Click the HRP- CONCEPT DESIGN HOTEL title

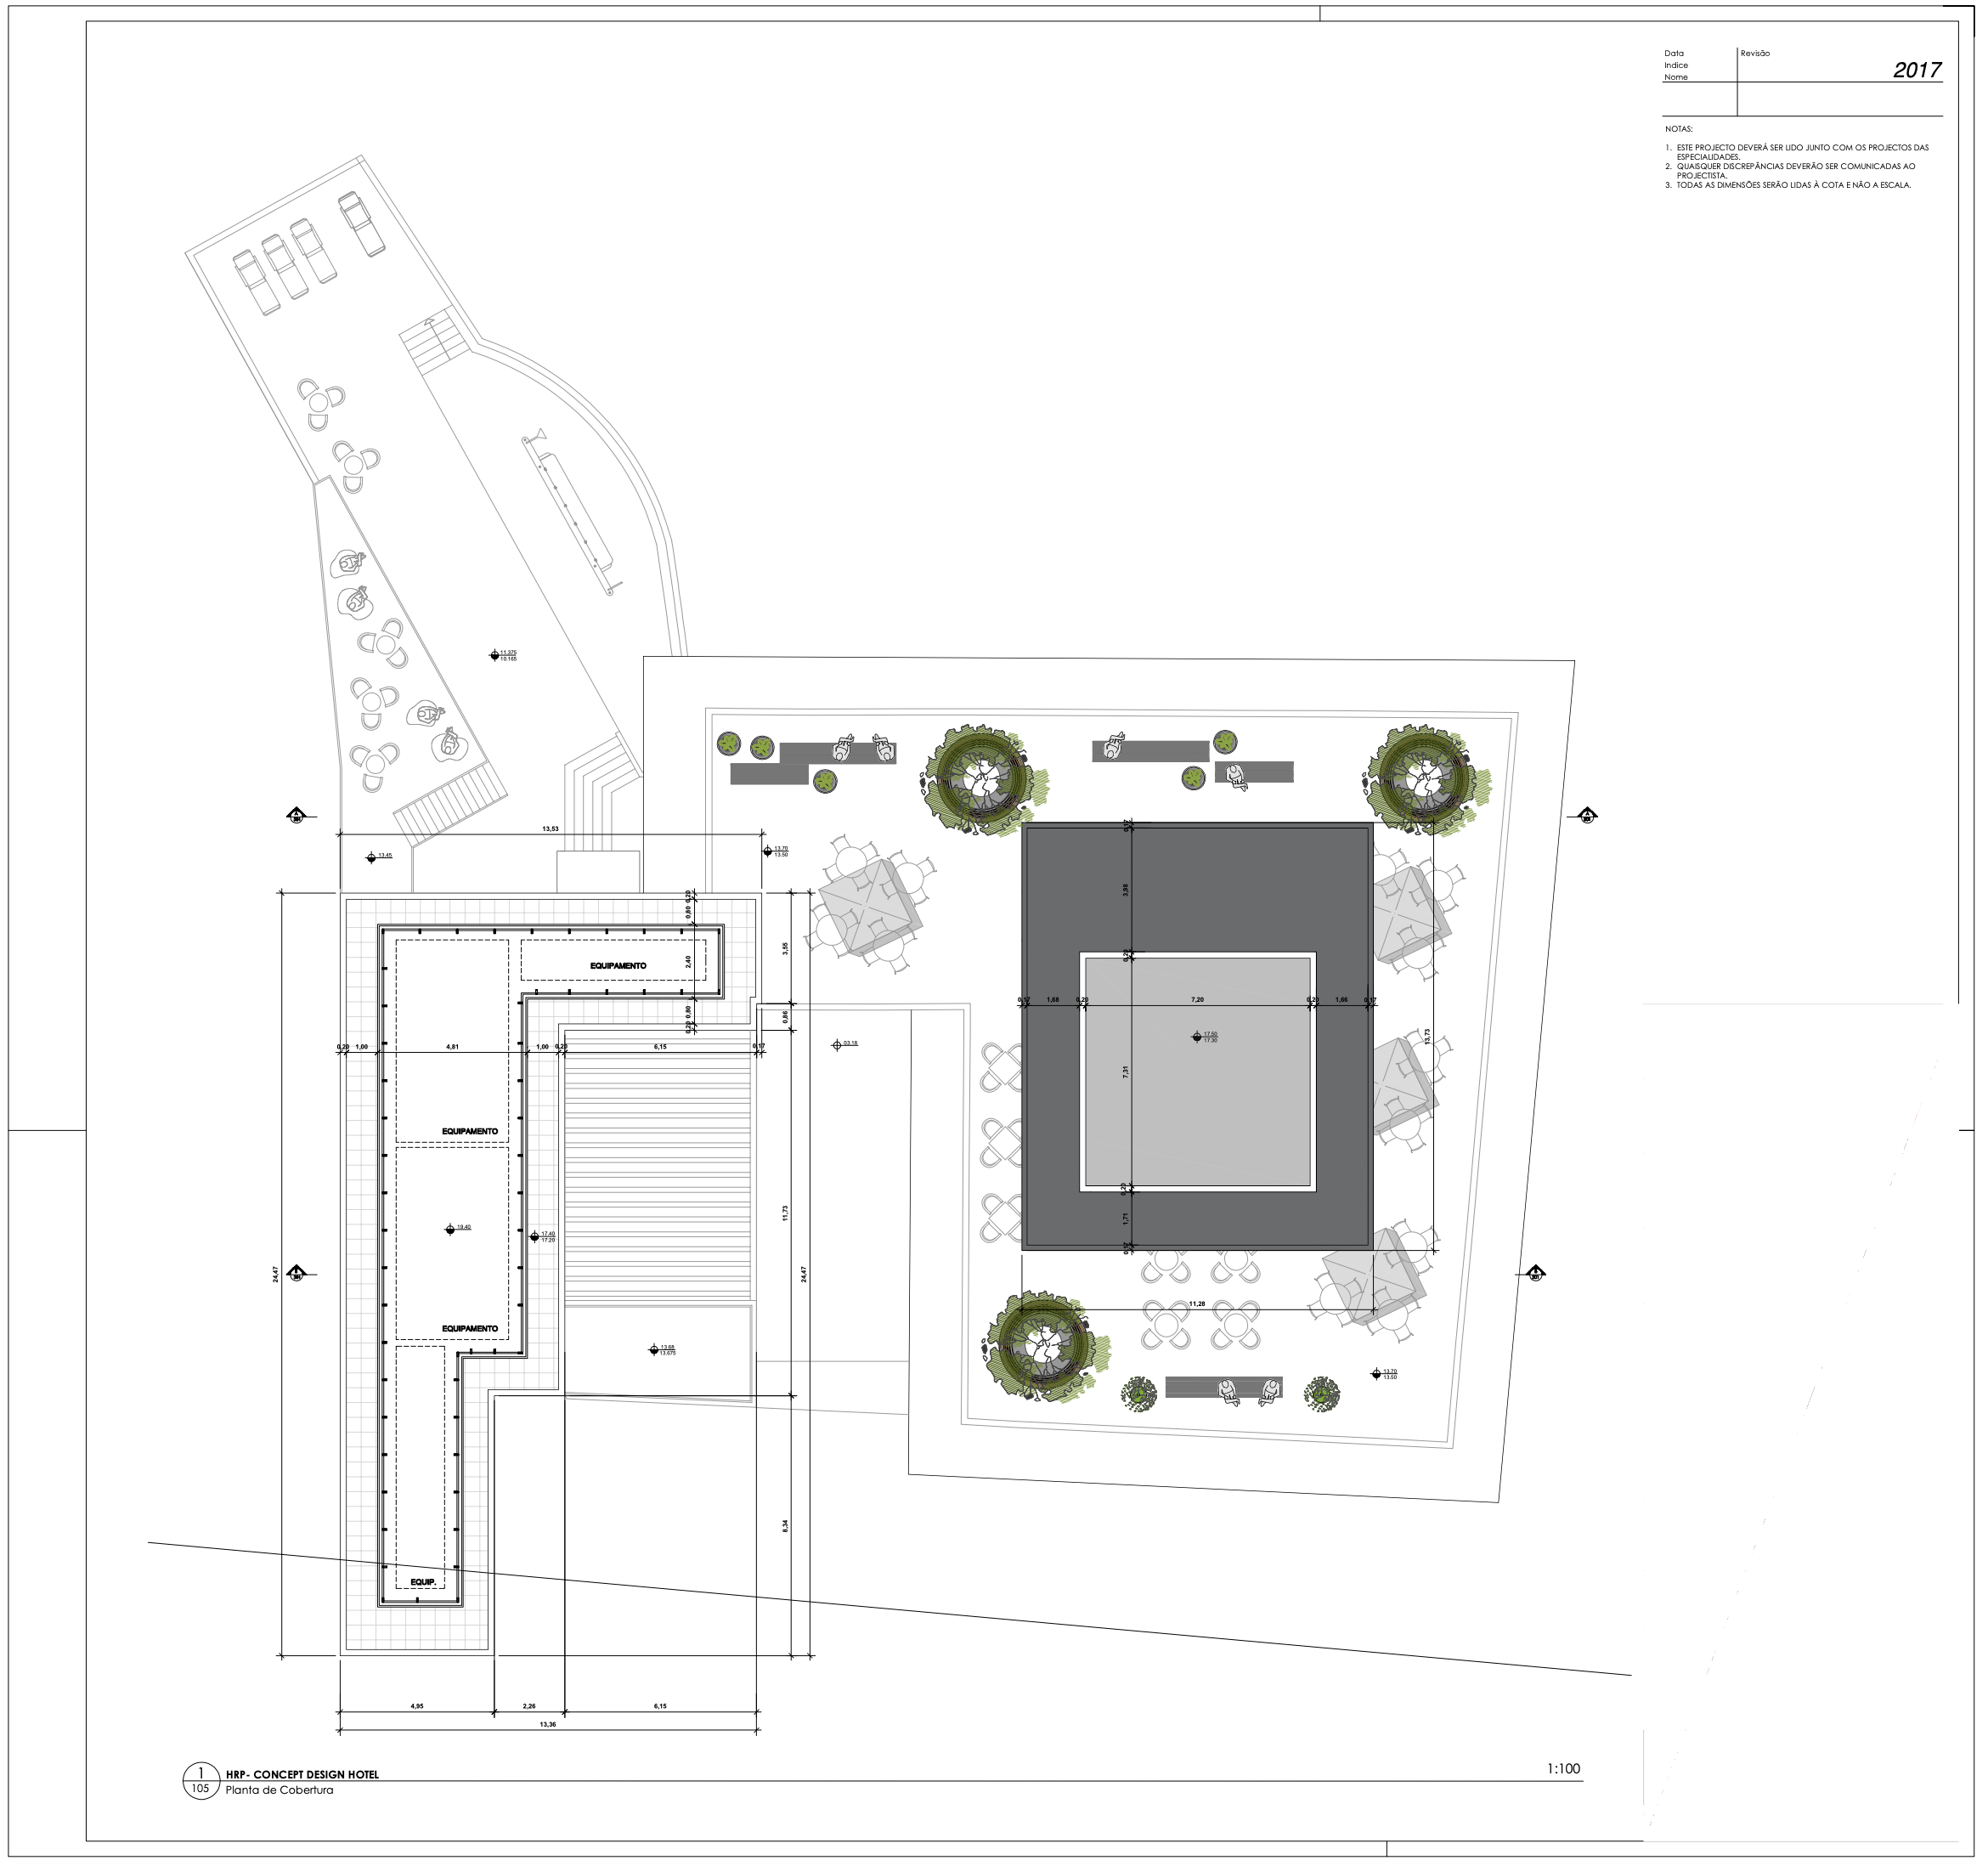(302, 1774)
